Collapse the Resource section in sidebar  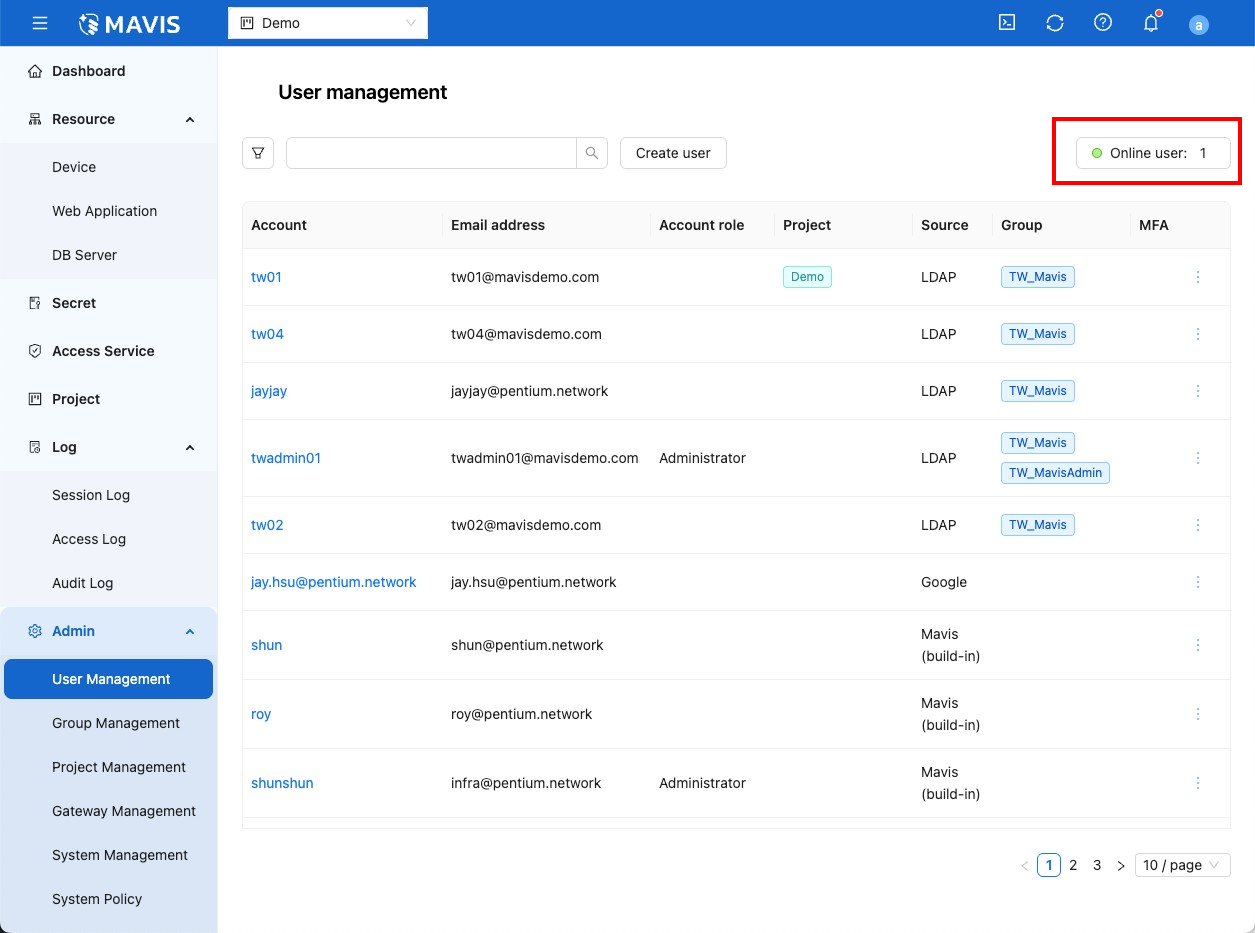(x=190, y=120)
